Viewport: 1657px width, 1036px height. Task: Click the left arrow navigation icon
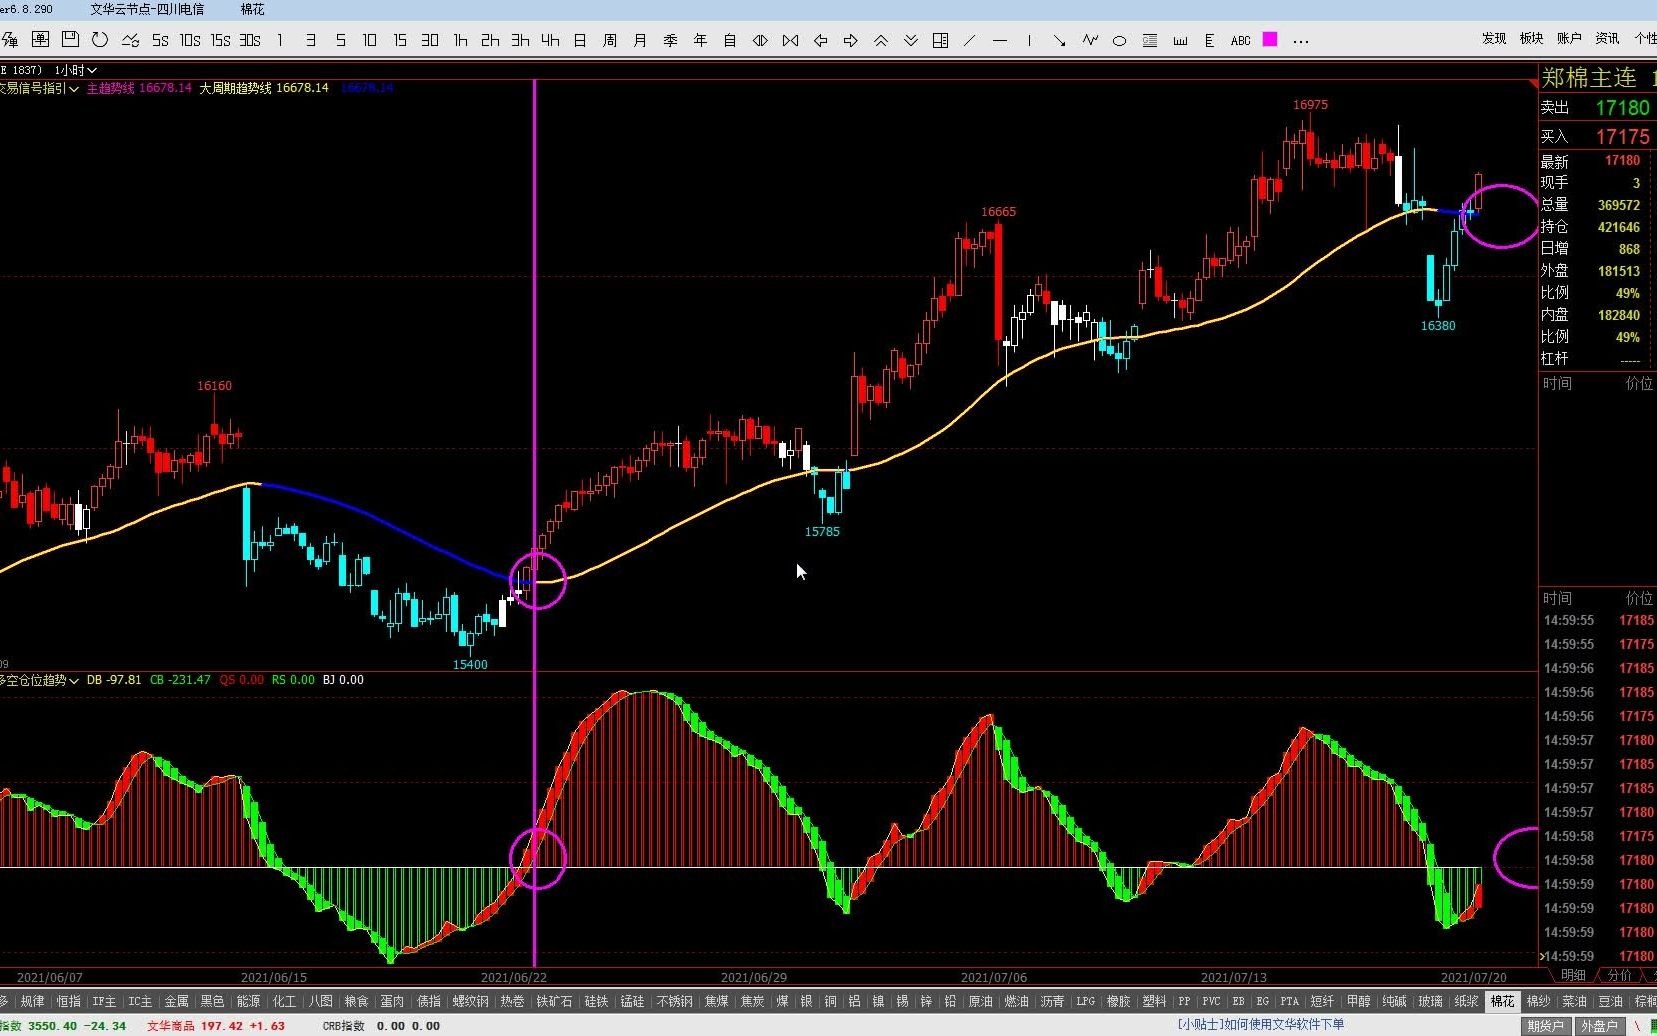[x=820, y=40]
